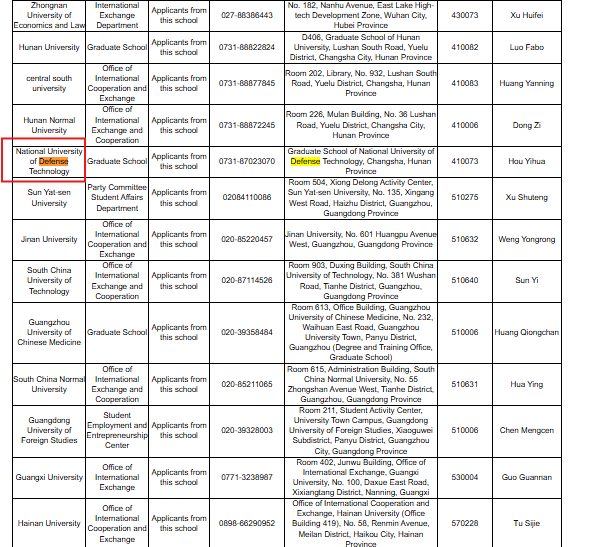Select phone number 0731-88872245

coord(247,125)
